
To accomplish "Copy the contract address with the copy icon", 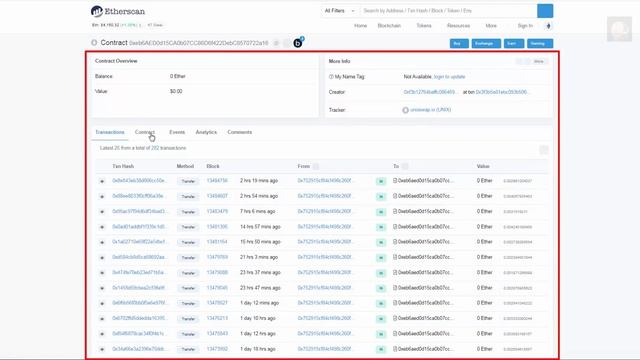I will (x=276, y=43).
